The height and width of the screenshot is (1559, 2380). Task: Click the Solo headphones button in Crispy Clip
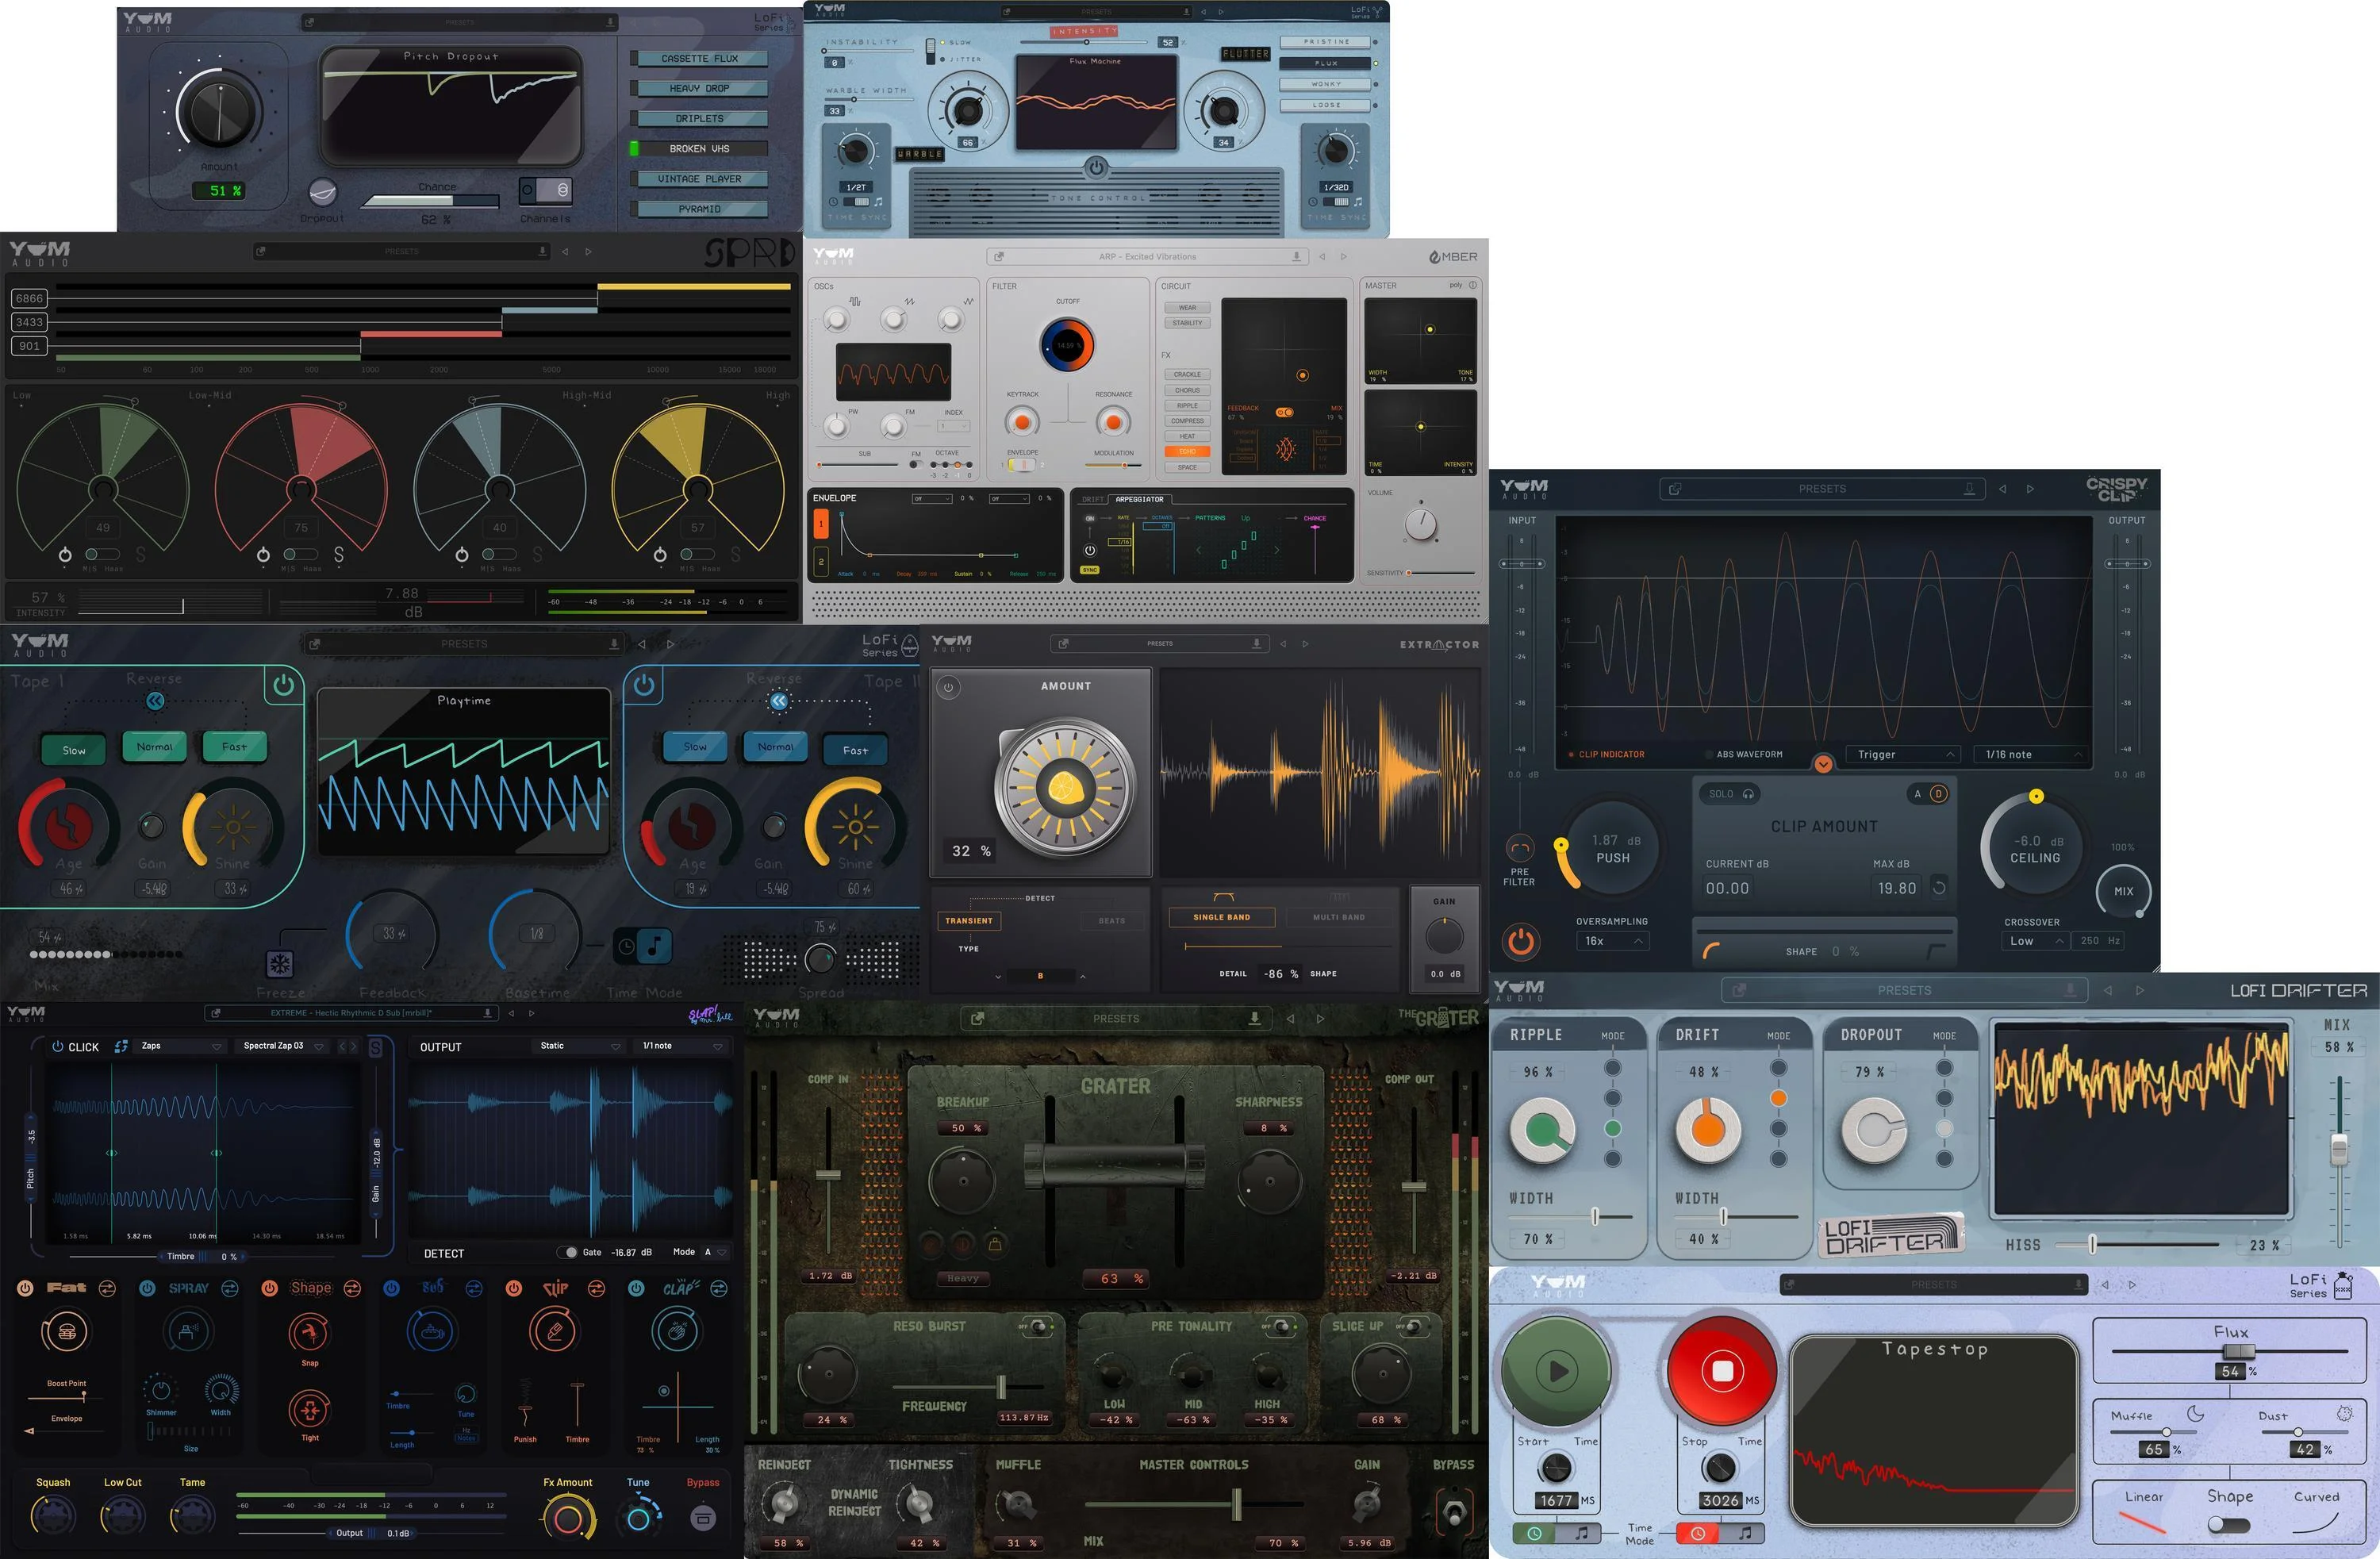point(1730,794)
